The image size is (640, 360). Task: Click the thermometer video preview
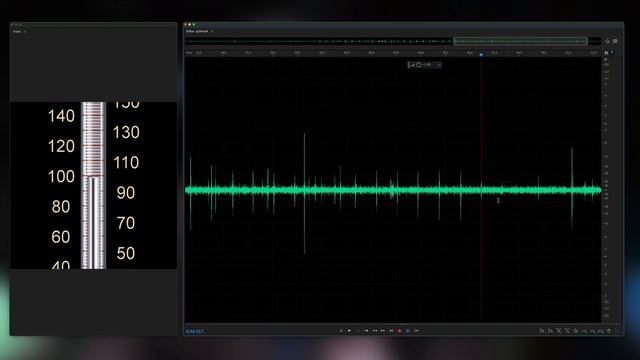pyautogui.click(x=93, y=185)
